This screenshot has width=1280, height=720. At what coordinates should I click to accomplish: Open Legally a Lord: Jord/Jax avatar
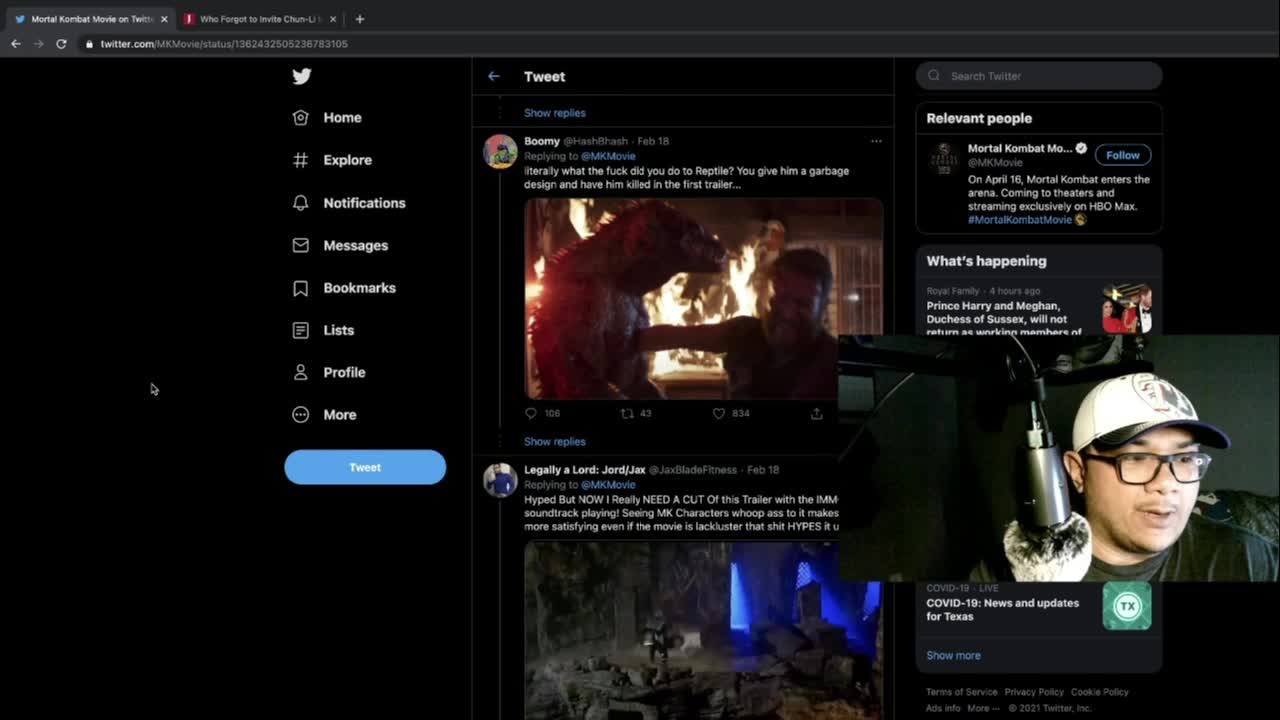tap(500, 480)
